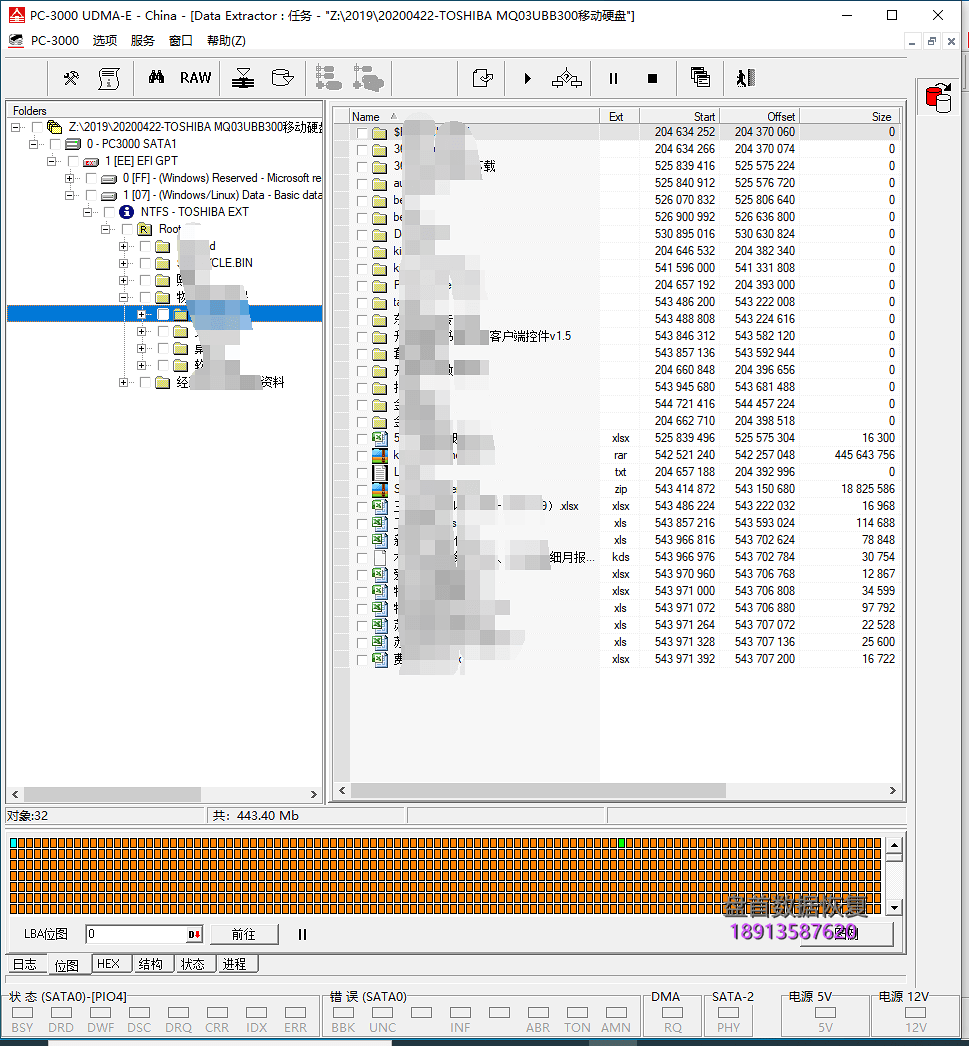Switch to the 日志 tab
The height and width of the screenshot is (1046, 969).
(x=25, y=965)
